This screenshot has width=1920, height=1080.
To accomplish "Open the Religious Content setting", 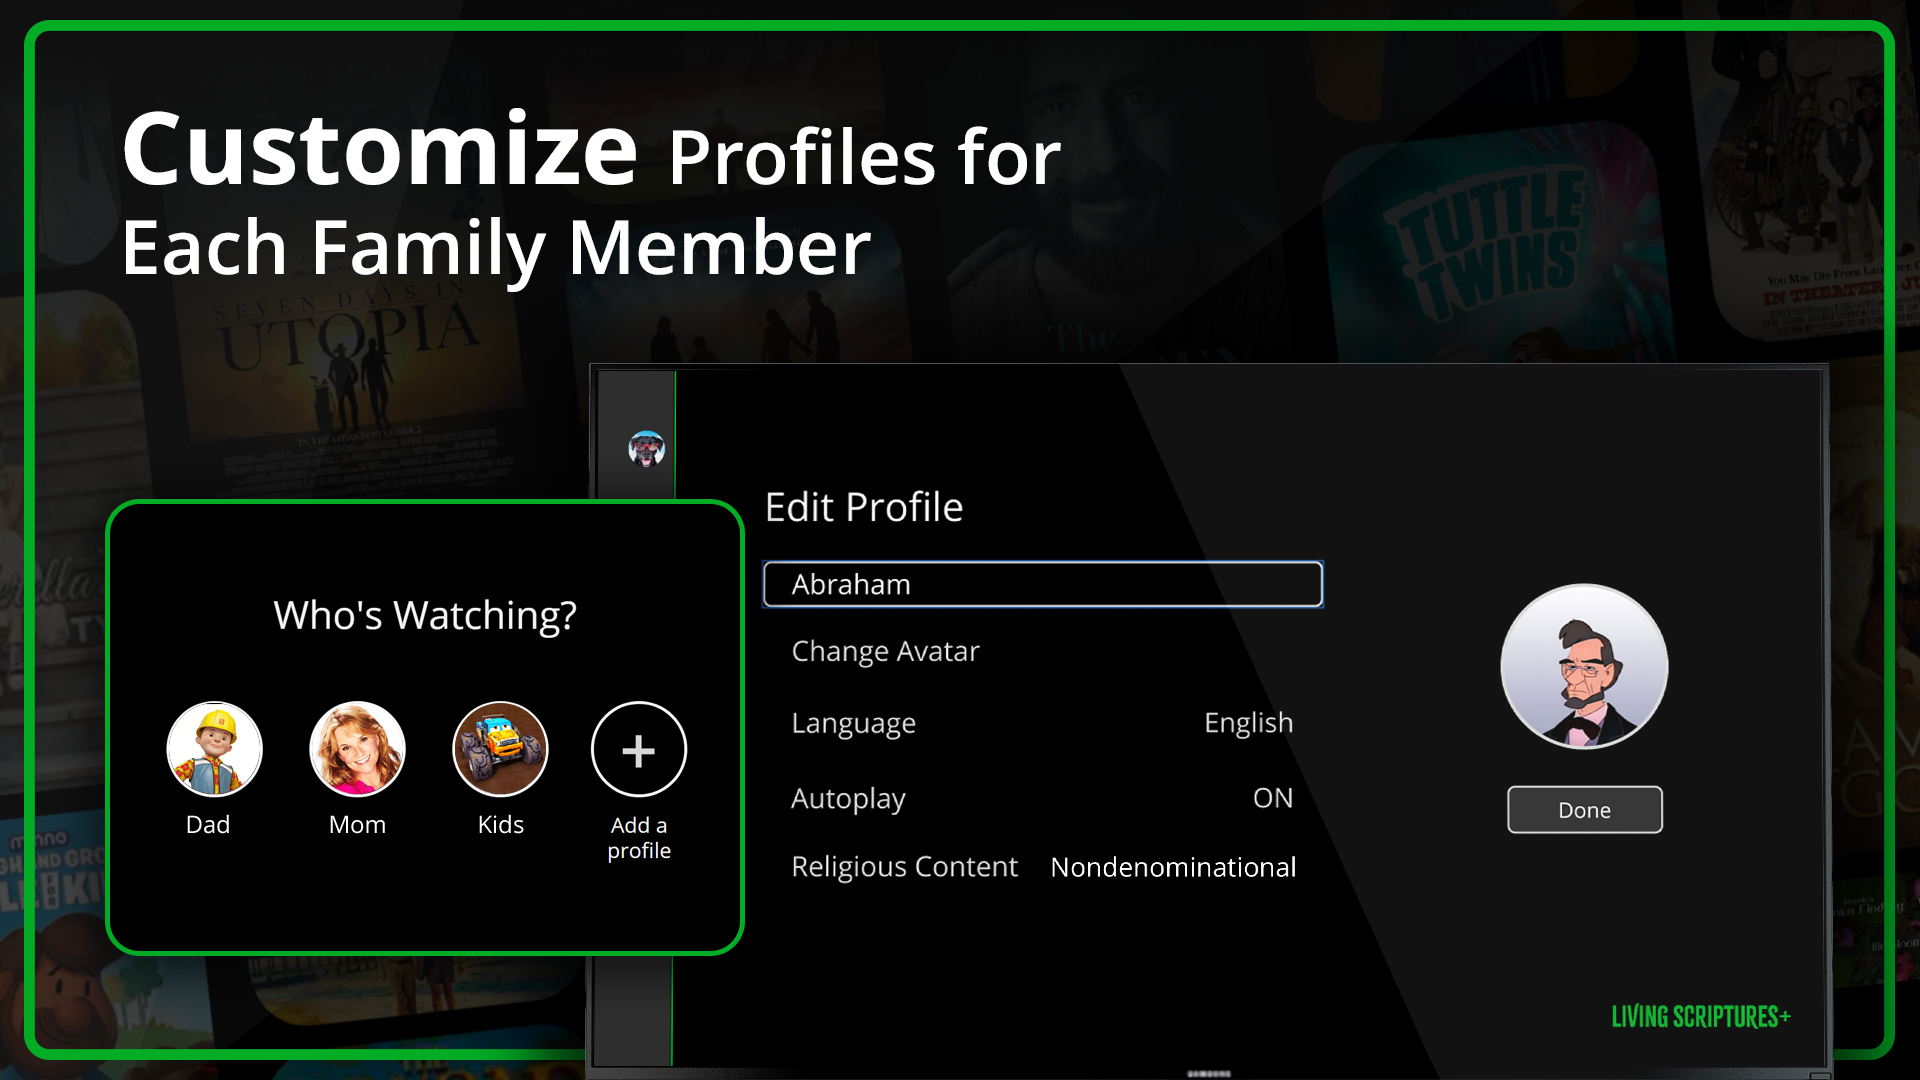I will point(904,867).
